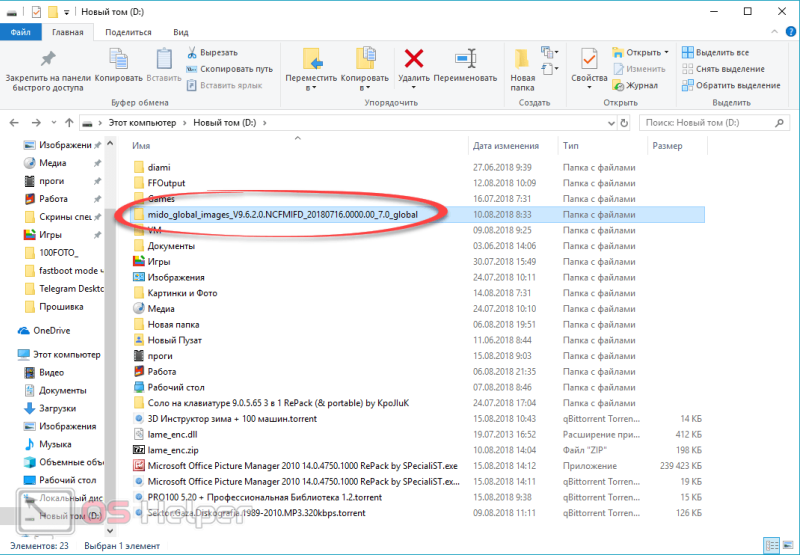Expand the address bar history dropdown
800x555 pixels.
[611, 123]
